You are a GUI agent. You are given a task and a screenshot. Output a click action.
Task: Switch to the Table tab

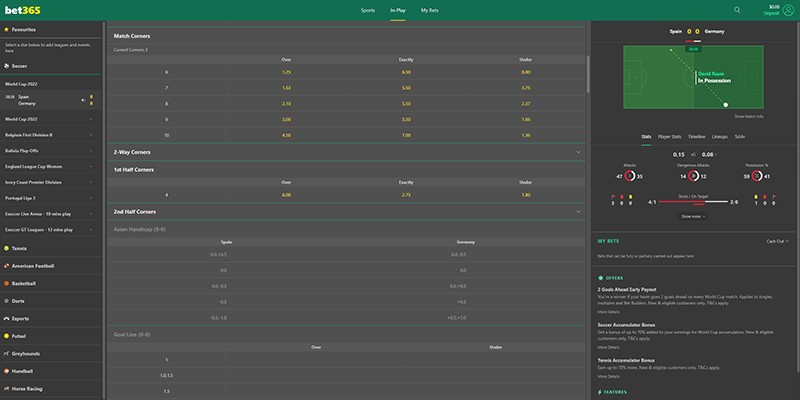click(x=739, y=137)
